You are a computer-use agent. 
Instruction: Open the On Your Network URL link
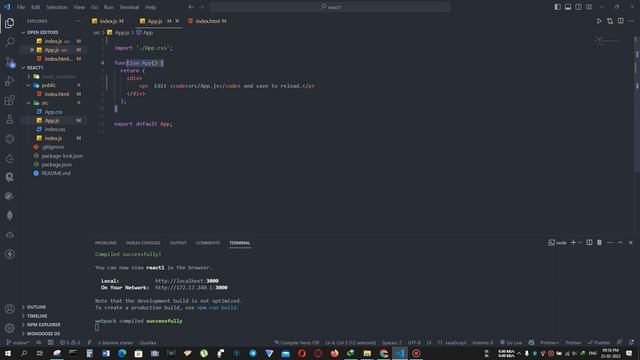(191, 287)
